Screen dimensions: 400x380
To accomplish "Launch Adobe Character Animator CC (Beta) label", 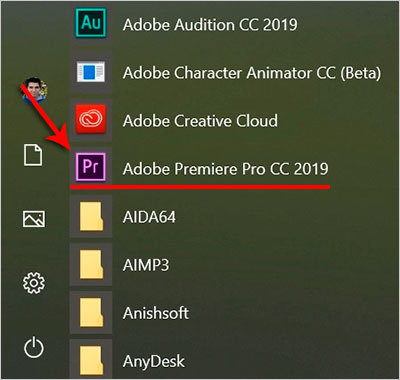I will point(252,73).
